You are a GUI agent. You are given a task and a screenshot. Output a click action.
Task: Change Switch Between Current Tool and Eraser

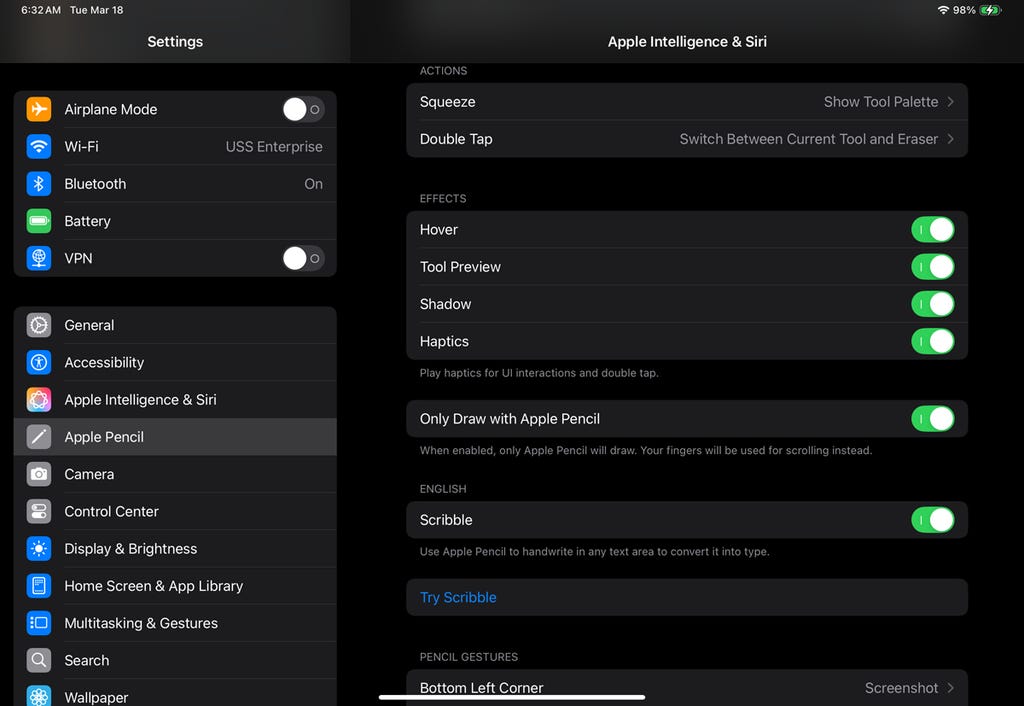click(808, 139)
